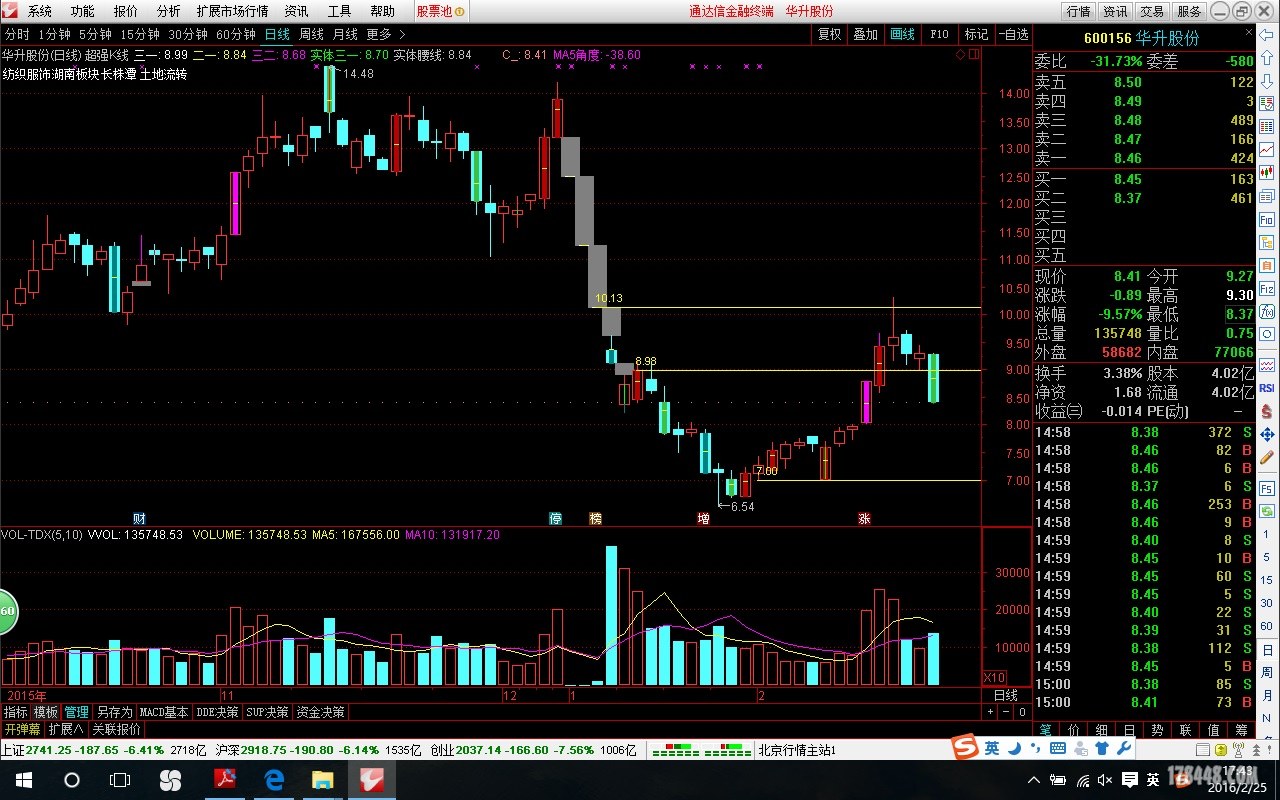Click the blue four-way move arrows icon
This screenshot has width=1280, height=800.
[1267, 435]
